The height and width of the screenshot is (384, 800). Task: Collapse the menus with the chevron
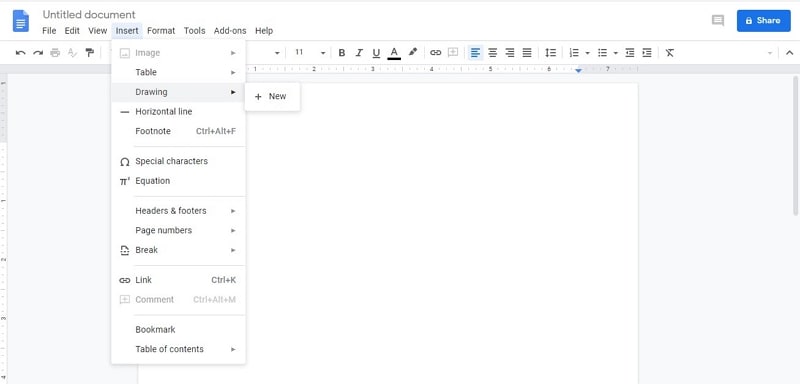[789, 53]
